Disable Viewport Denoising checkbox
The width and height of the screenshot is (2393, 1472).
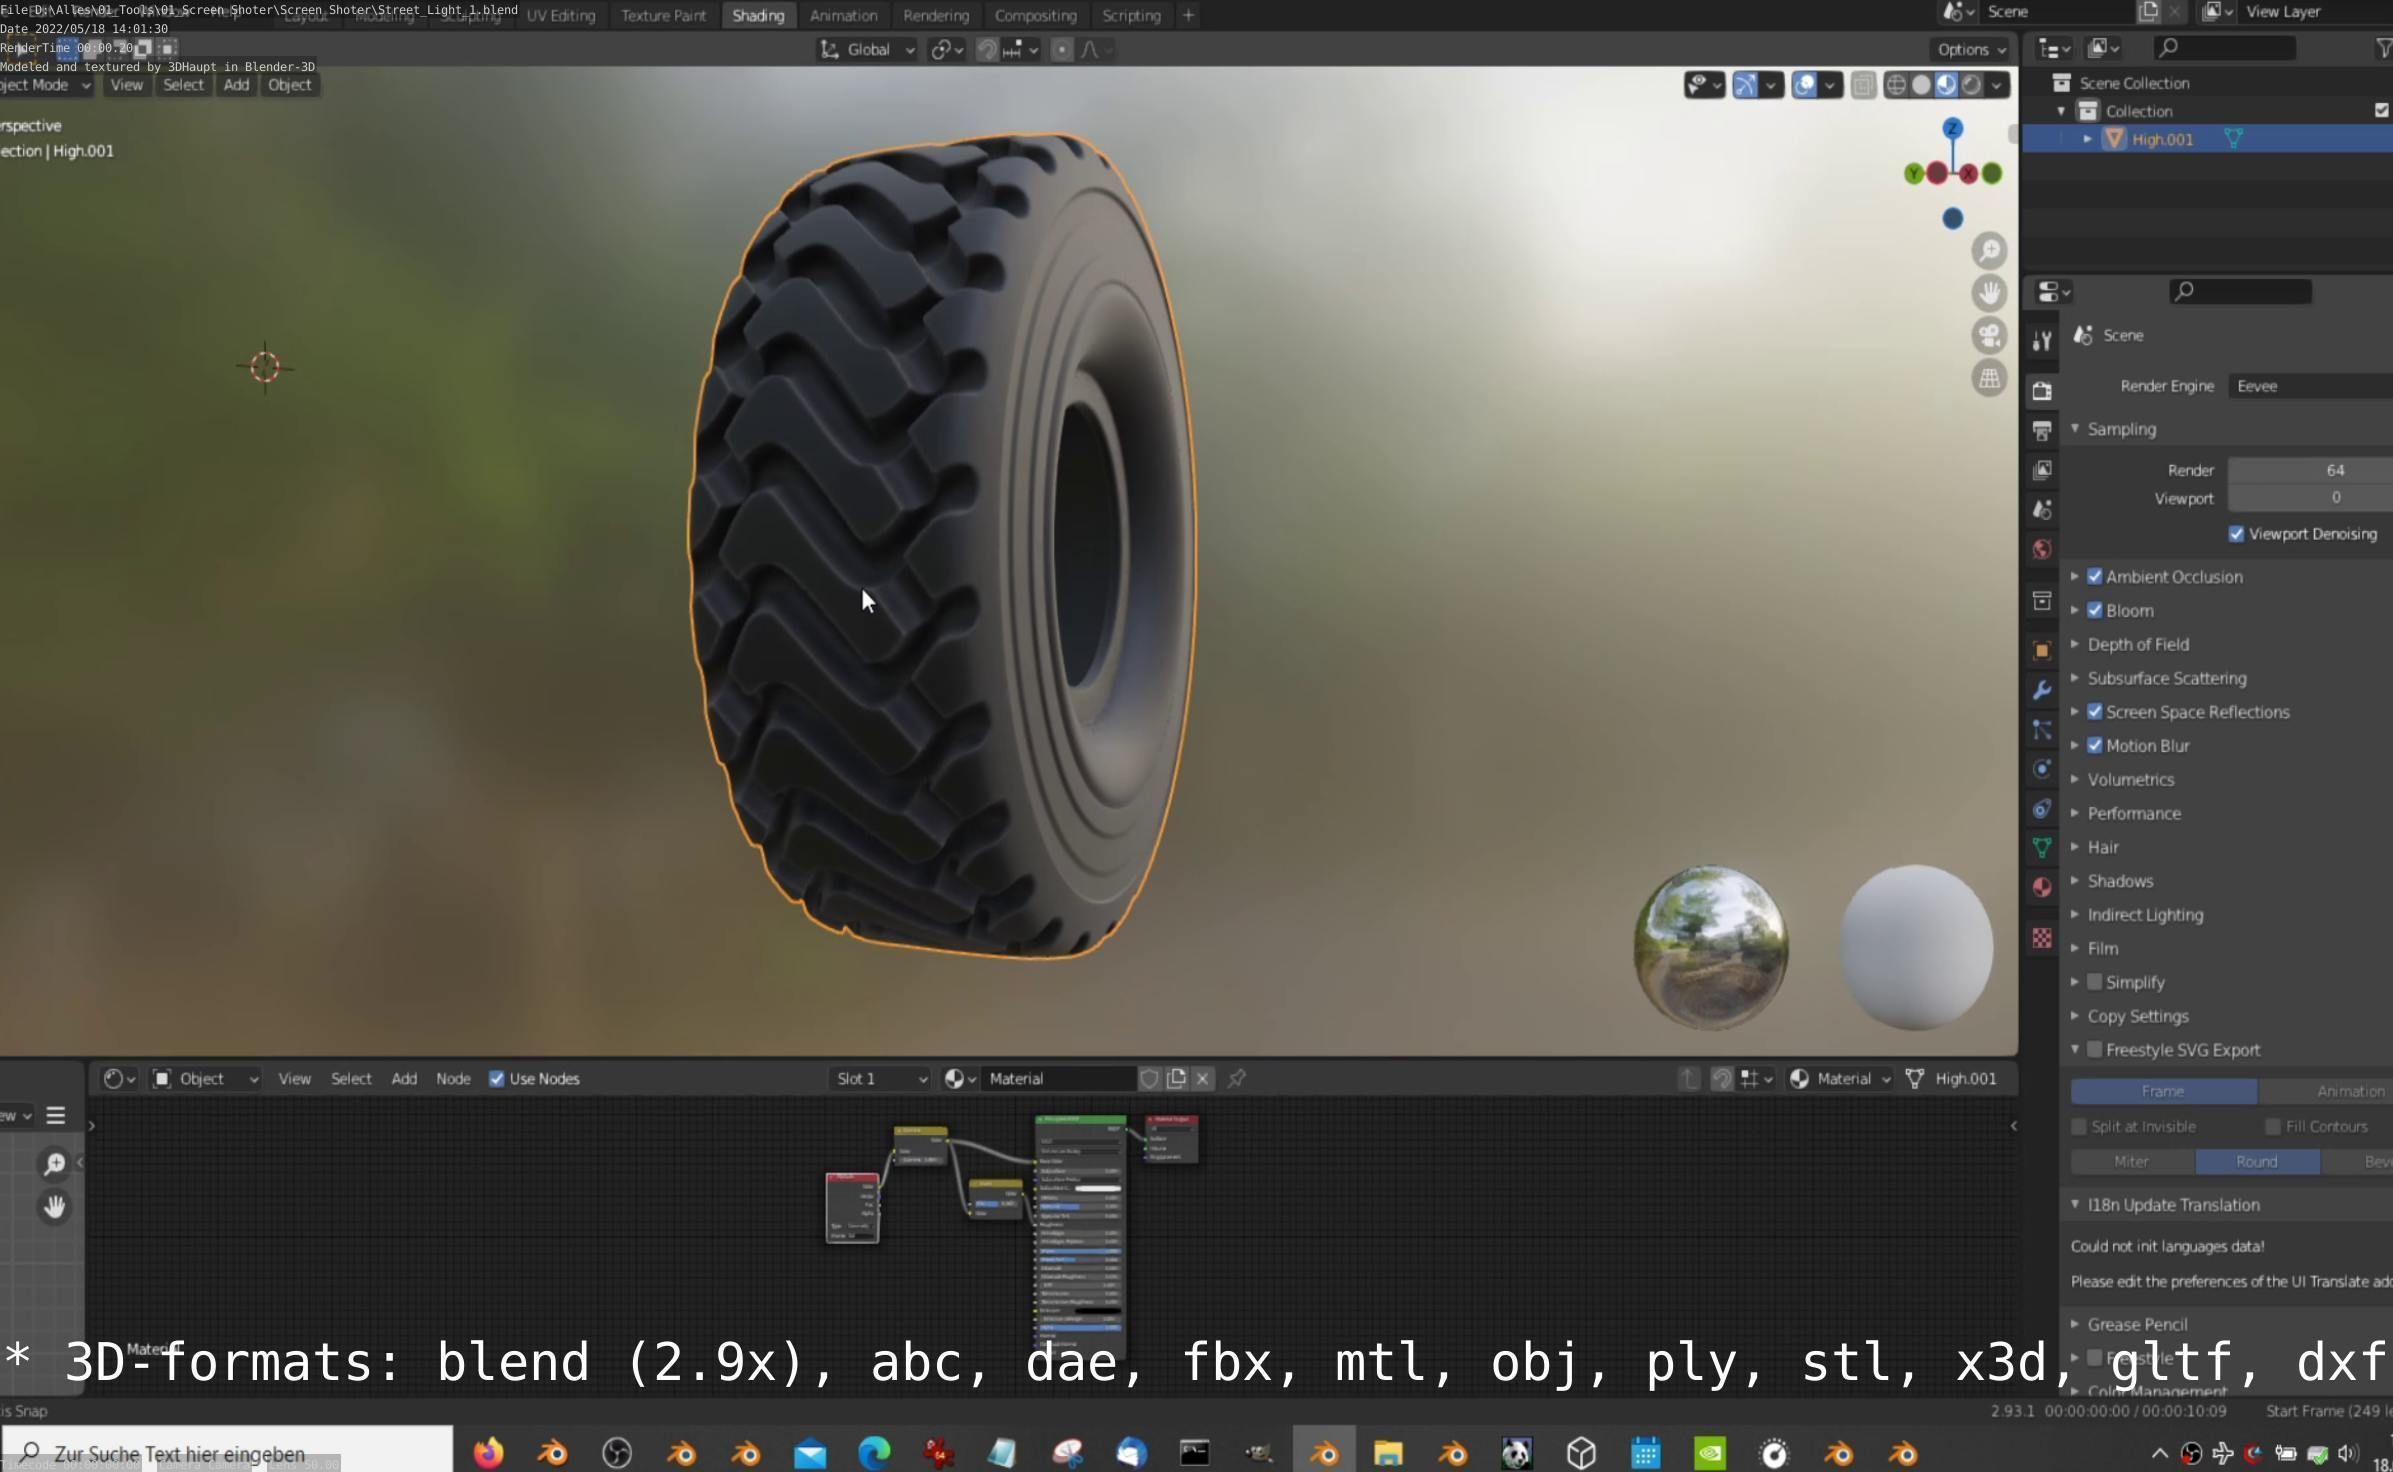(x=2237, y=534)
